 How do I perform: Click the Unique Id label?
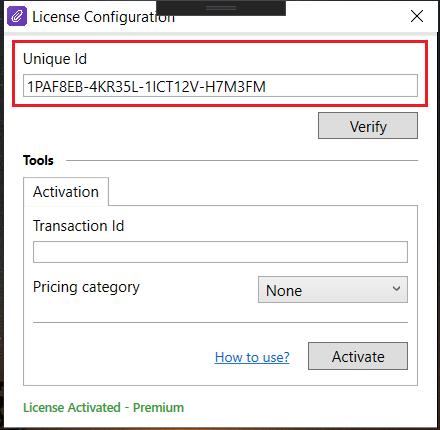pyautogui.click(x=55, y=59)
